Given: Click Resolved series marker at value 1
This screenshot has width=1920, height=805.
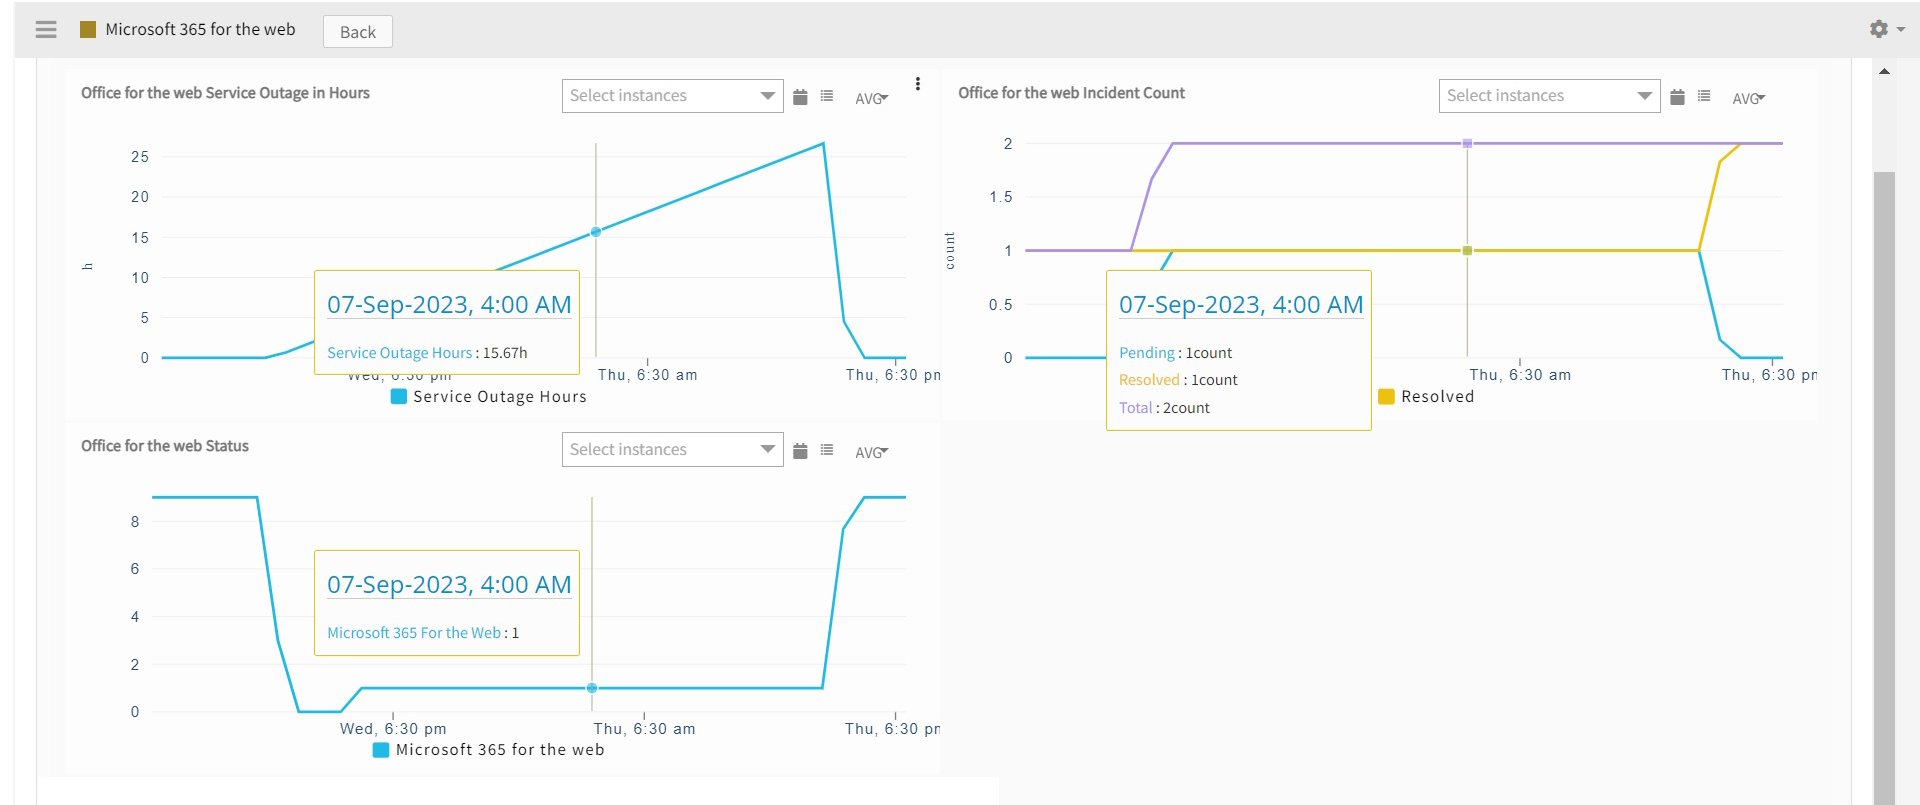Looking at the screenshot, I should click(1467, 251).
